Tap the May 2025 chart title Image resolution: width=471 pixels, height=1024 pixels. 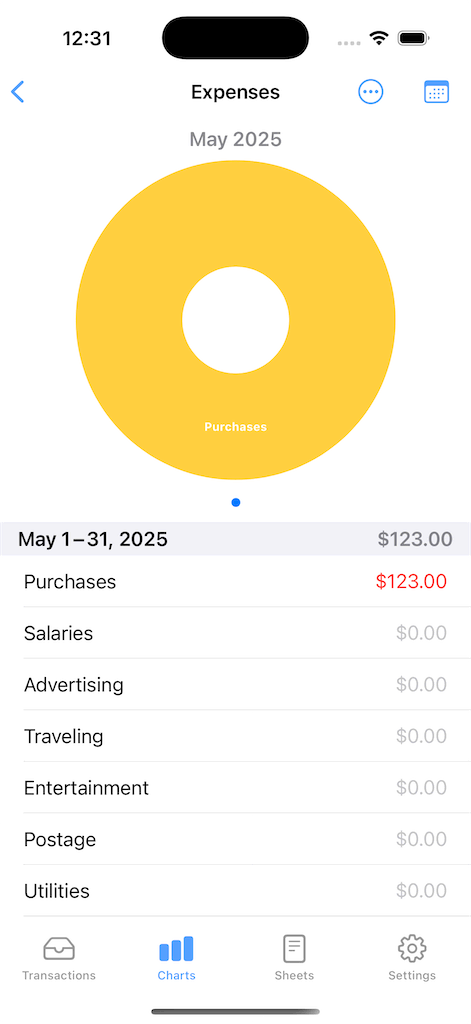point(236,139)
